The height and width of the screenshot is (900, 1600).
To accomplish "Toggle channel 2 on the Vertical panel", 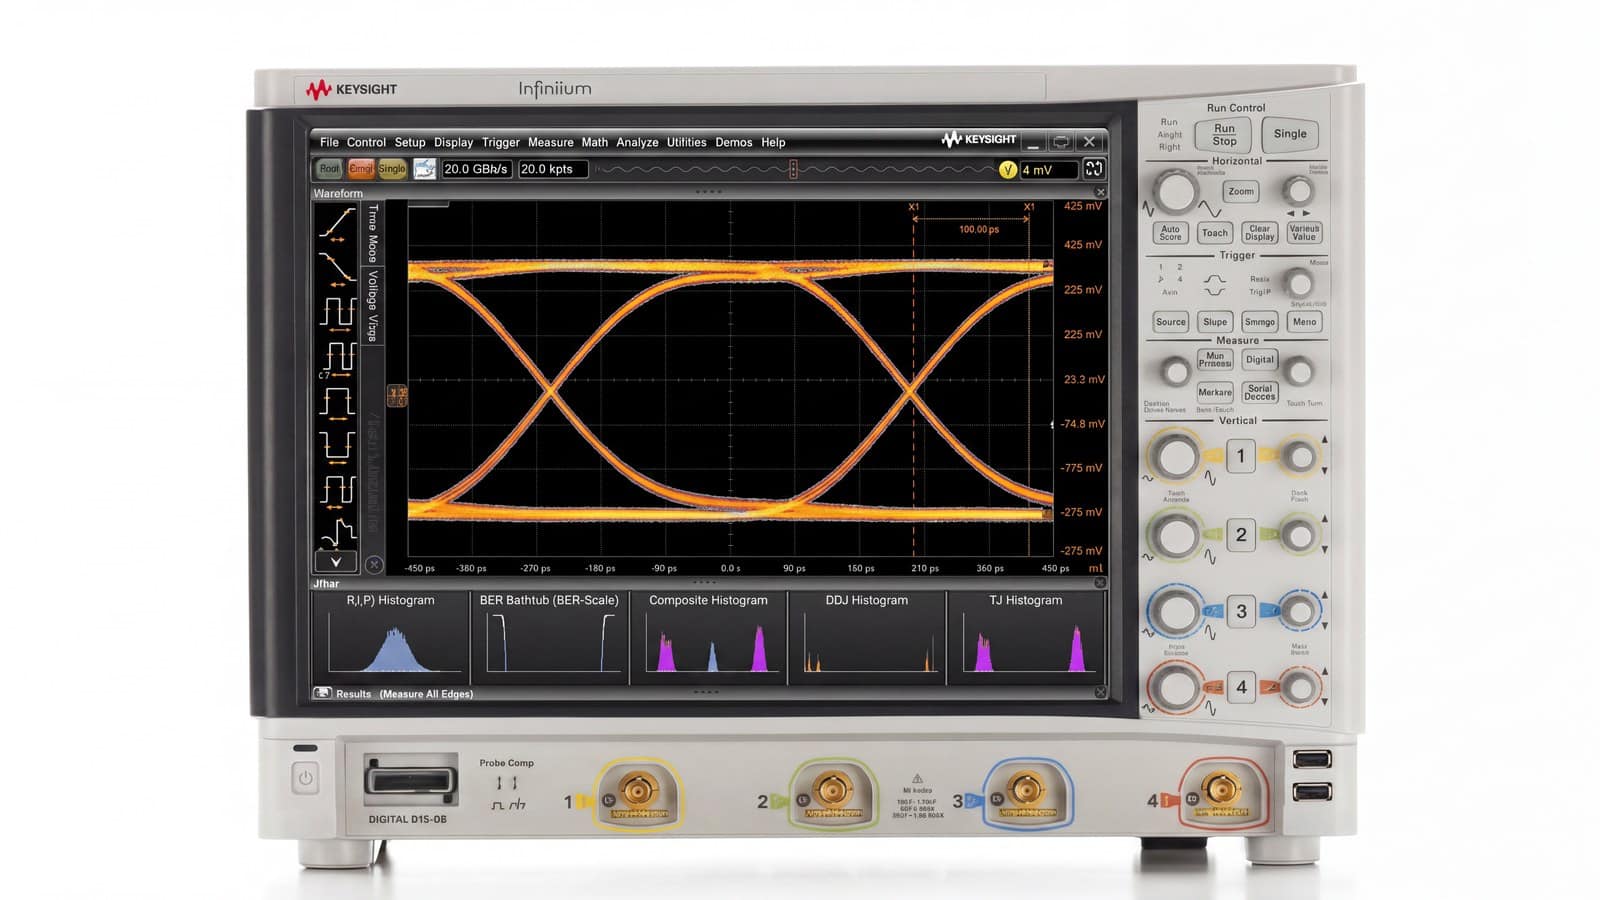I will coord(1241,535).
